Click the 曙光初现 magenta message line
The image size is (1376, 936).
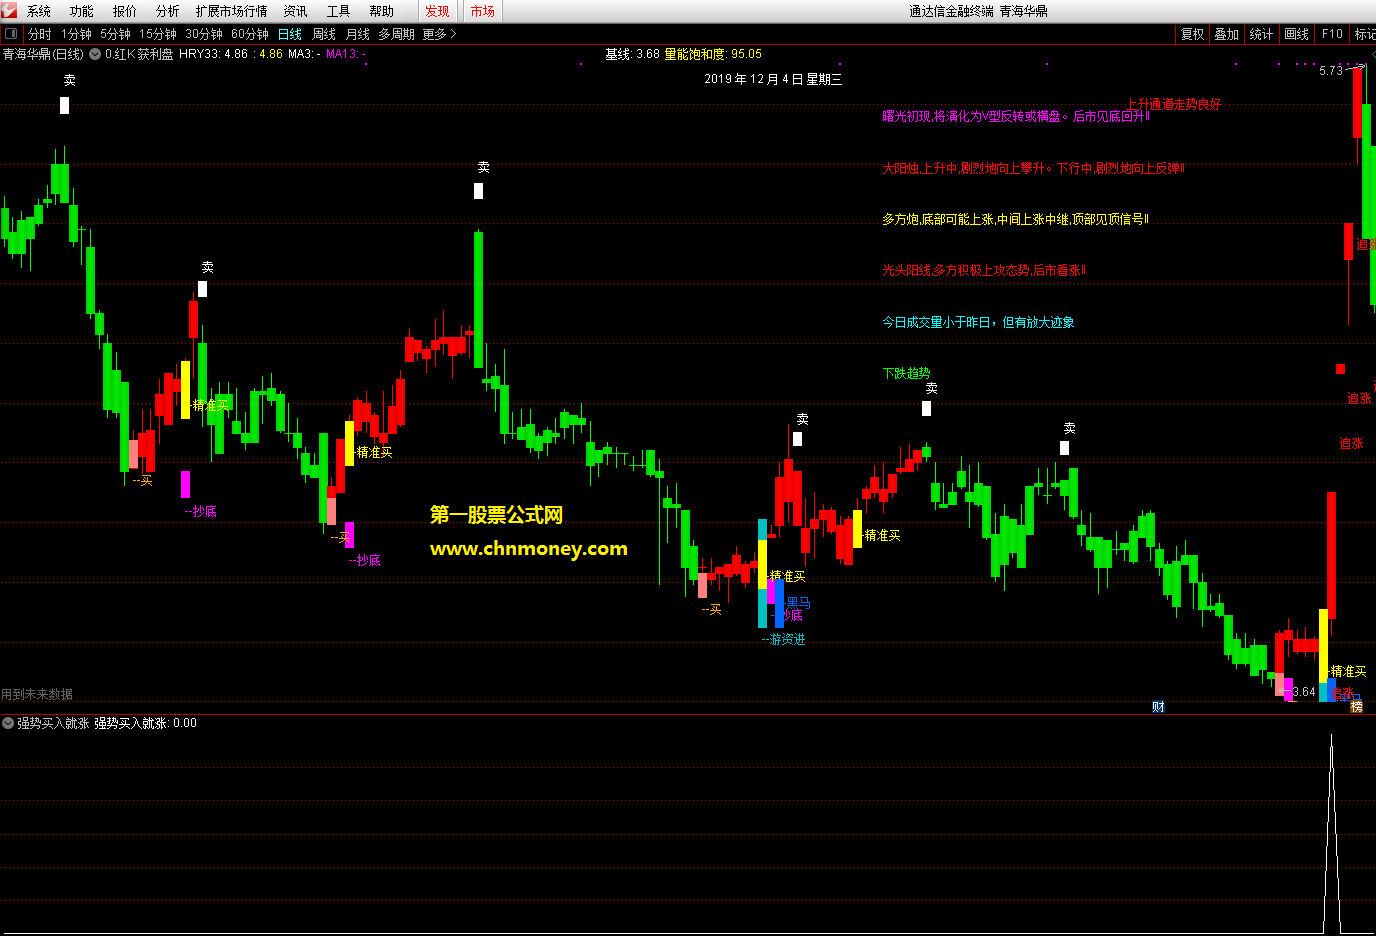(x=1015, y=116)
